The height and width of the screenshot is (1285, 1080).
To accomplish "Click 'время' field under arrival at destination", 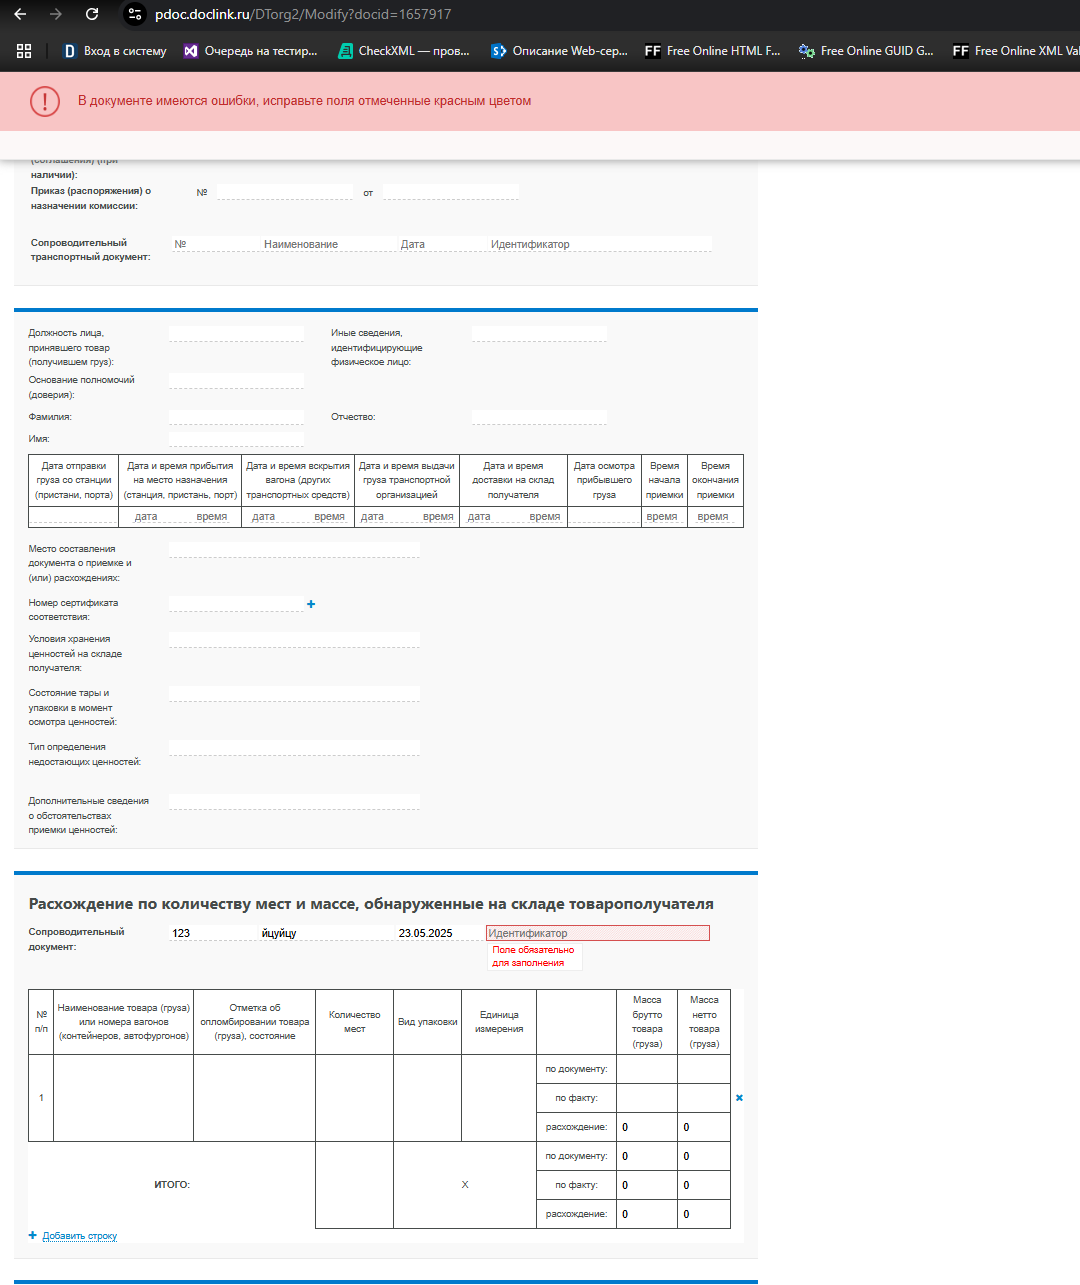I will (x=213, y=517).
